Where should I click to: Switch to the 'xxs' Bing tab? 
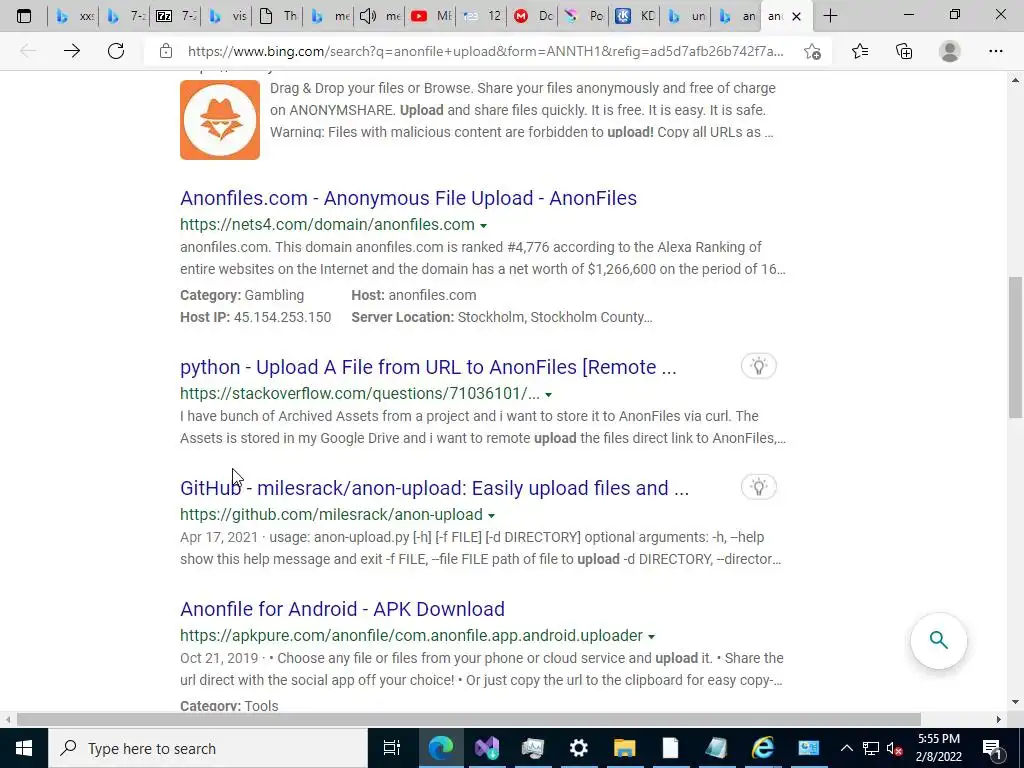pyautogui.click(x=74, y=16)
